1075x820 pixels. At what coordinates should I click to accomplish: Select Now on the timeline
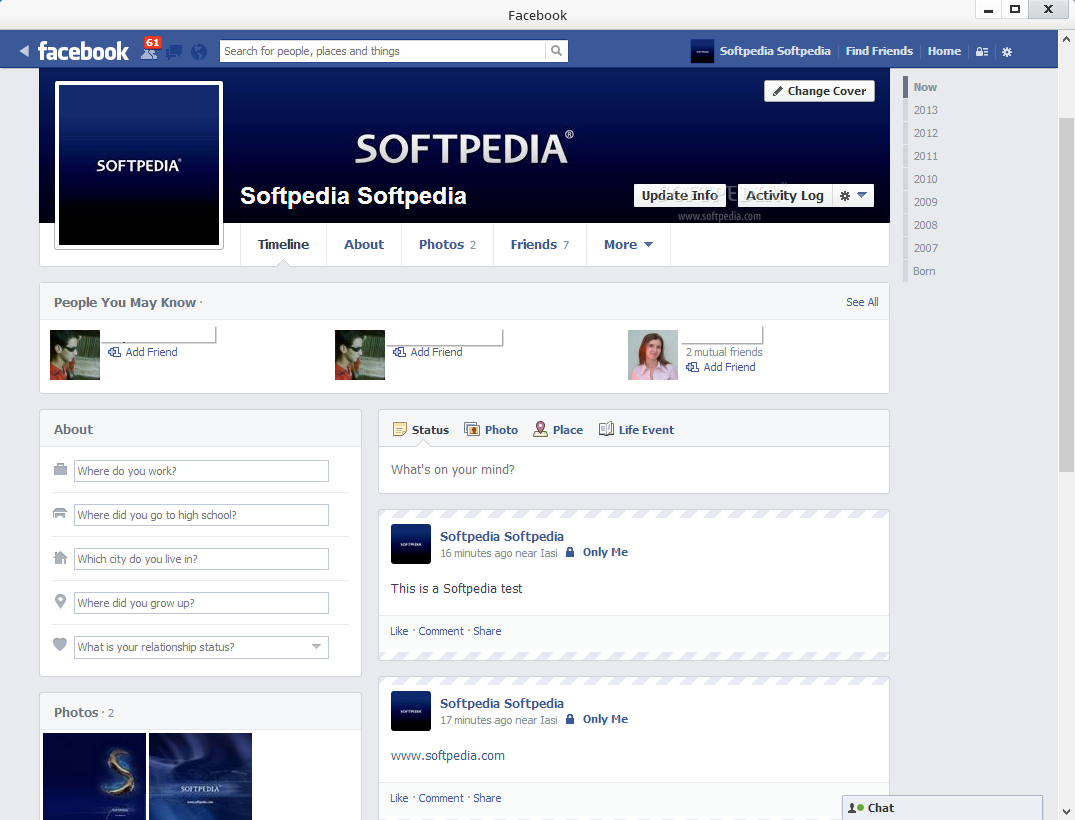click(x=924, y=87)
